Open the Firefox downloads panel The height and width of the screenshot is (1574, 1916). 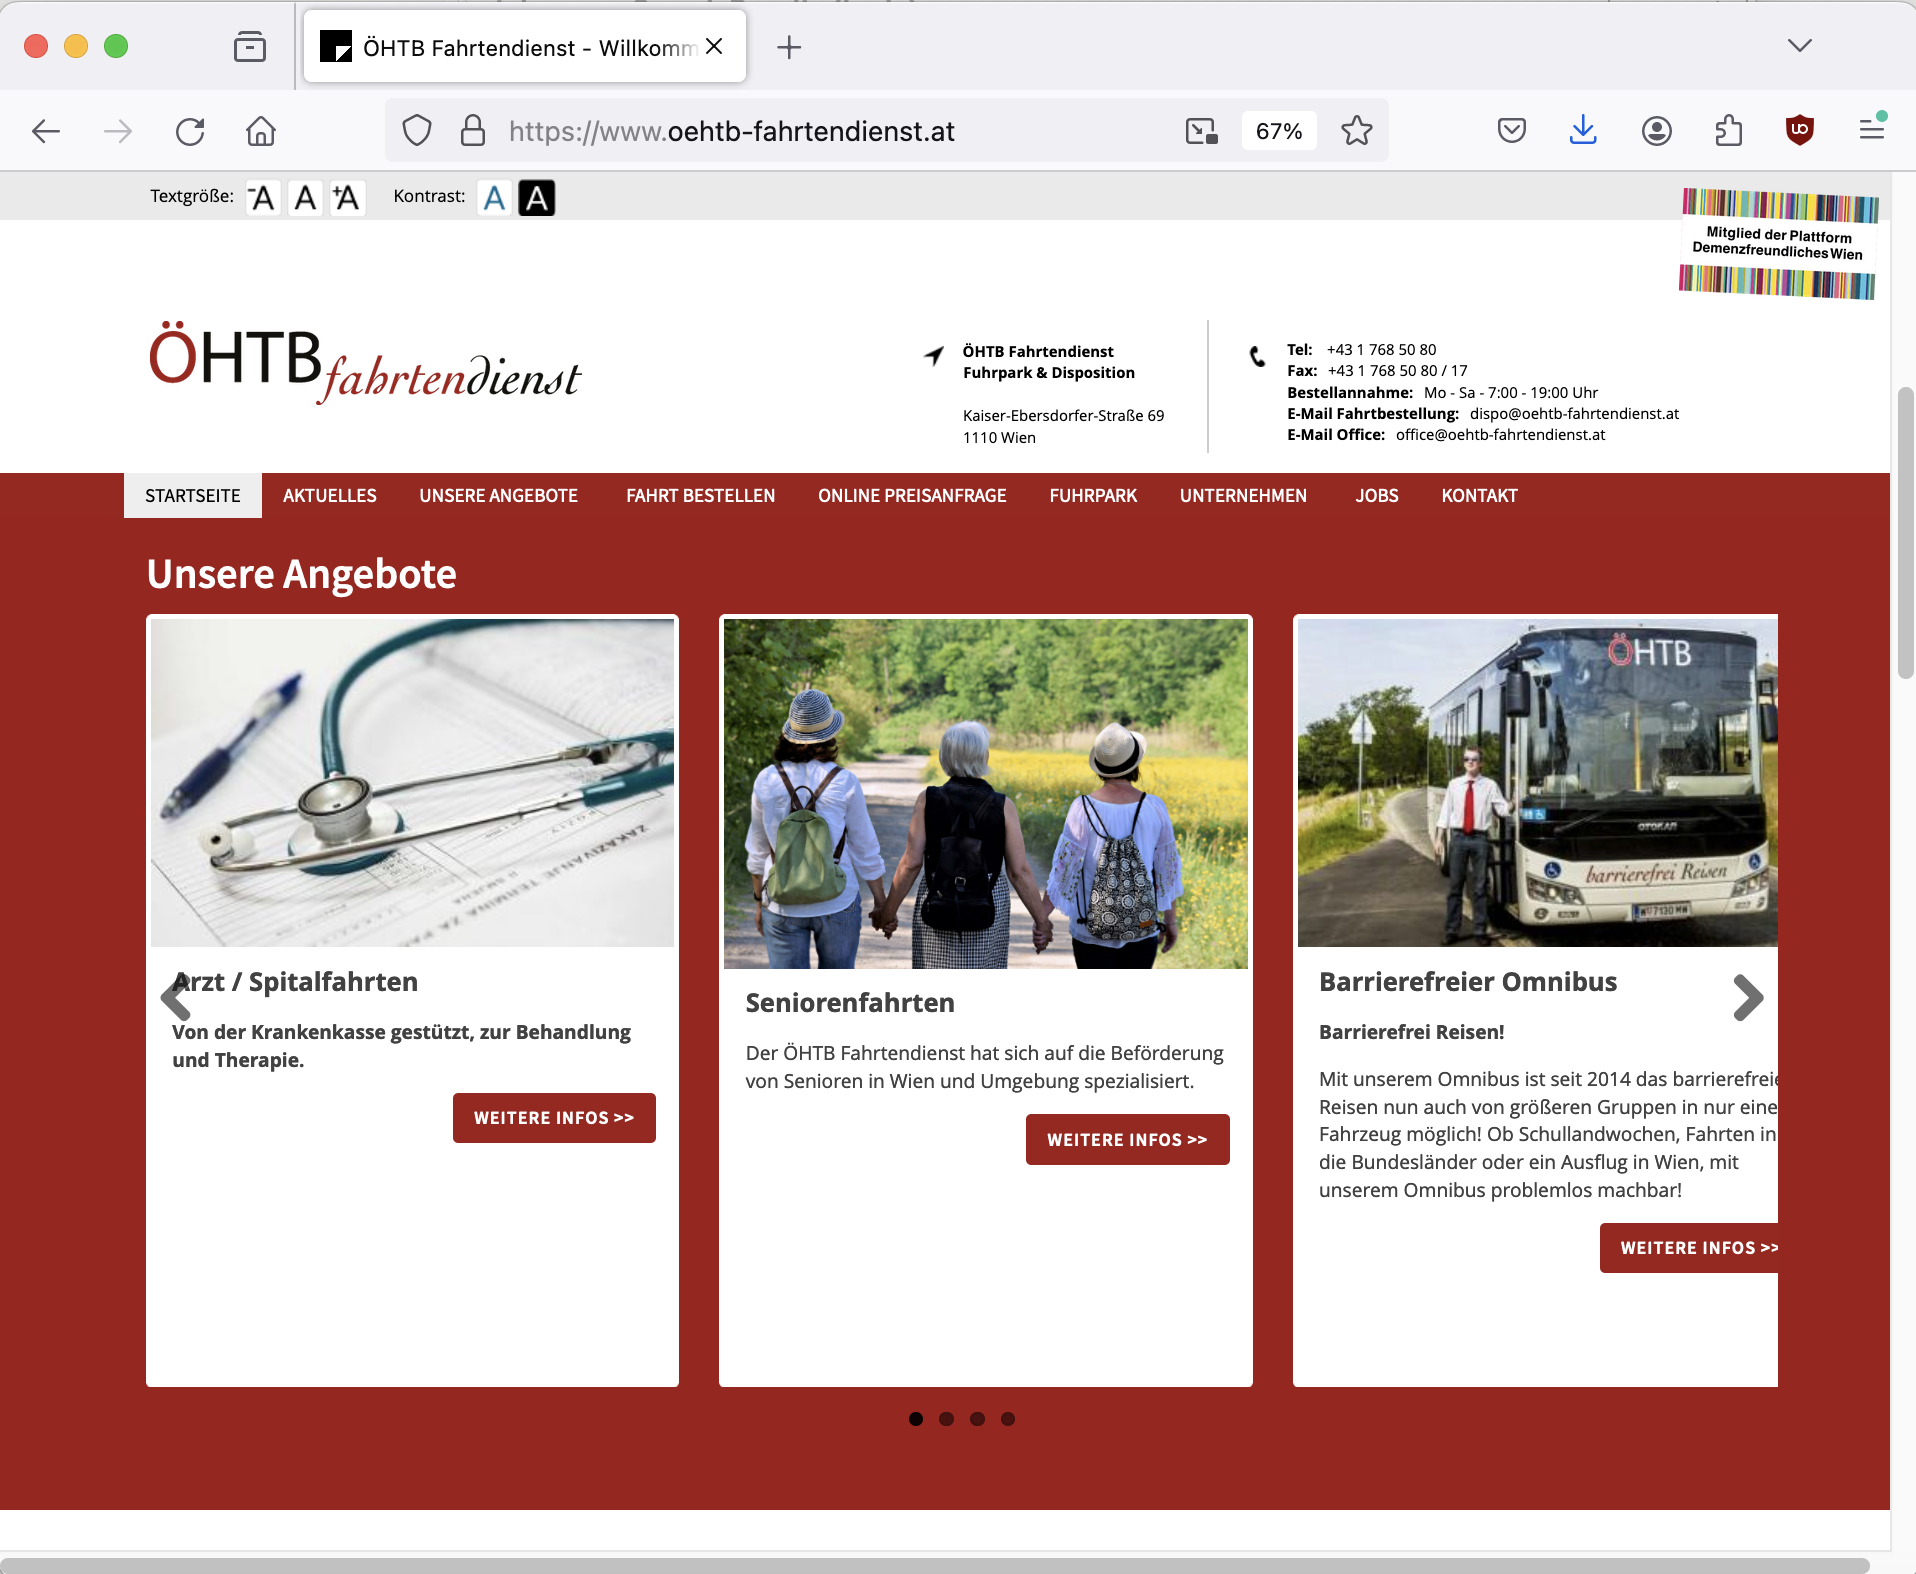1583,131
